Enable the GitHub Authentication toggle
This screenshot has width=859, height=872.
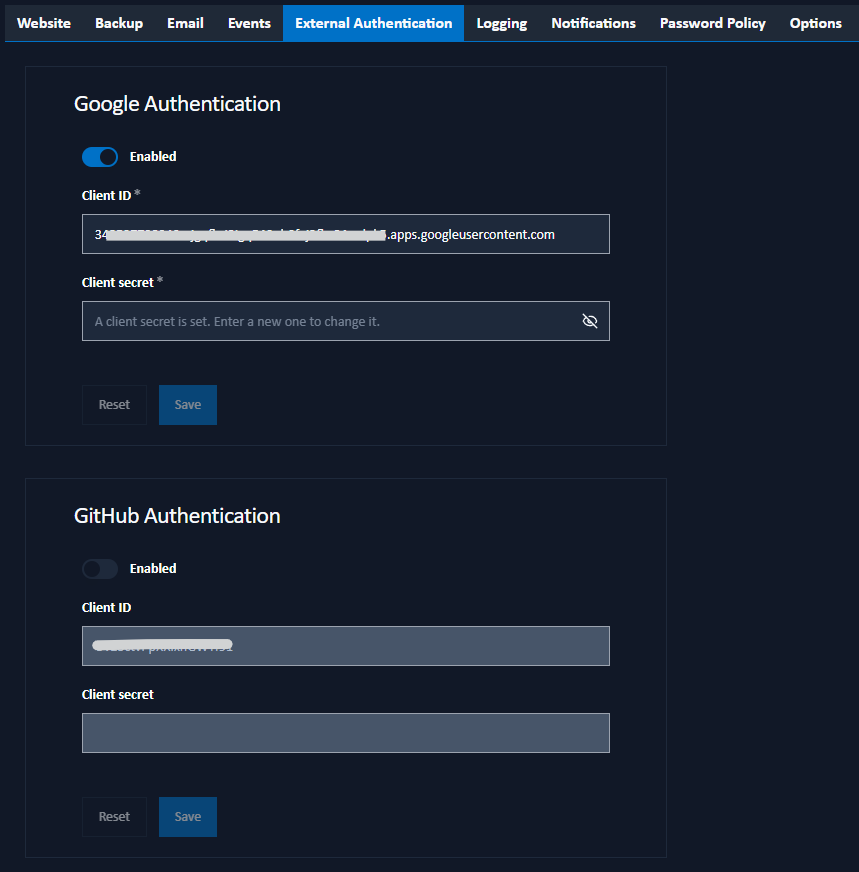tap(100, 569)
